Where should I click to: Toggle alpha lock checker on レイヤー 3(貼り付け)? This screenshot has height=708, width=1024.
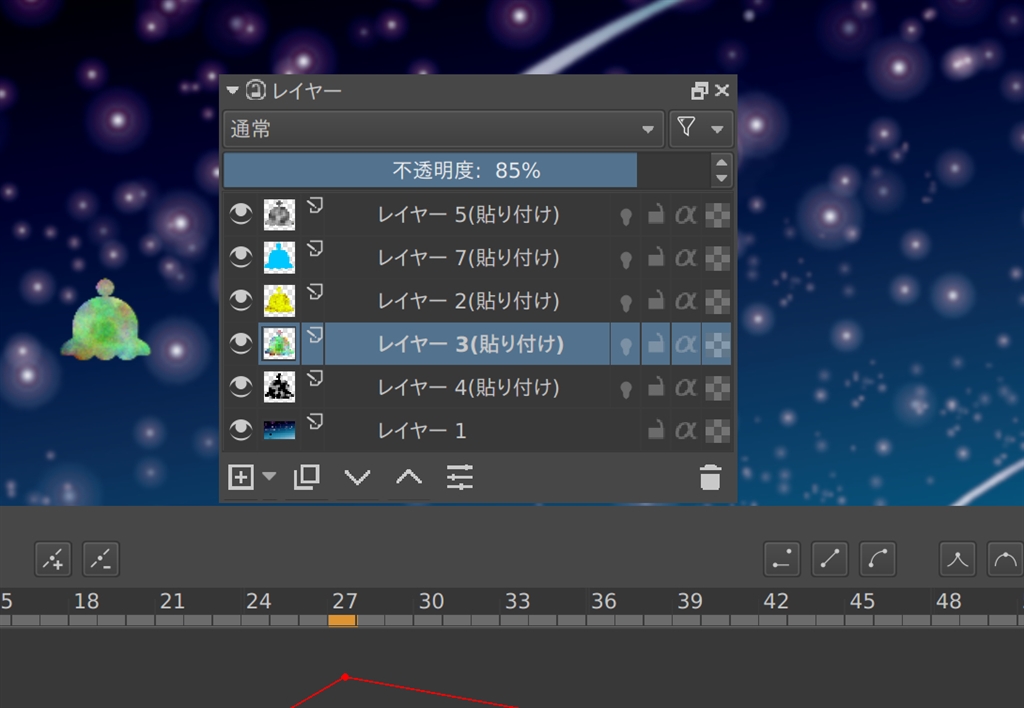coord(717,344)
